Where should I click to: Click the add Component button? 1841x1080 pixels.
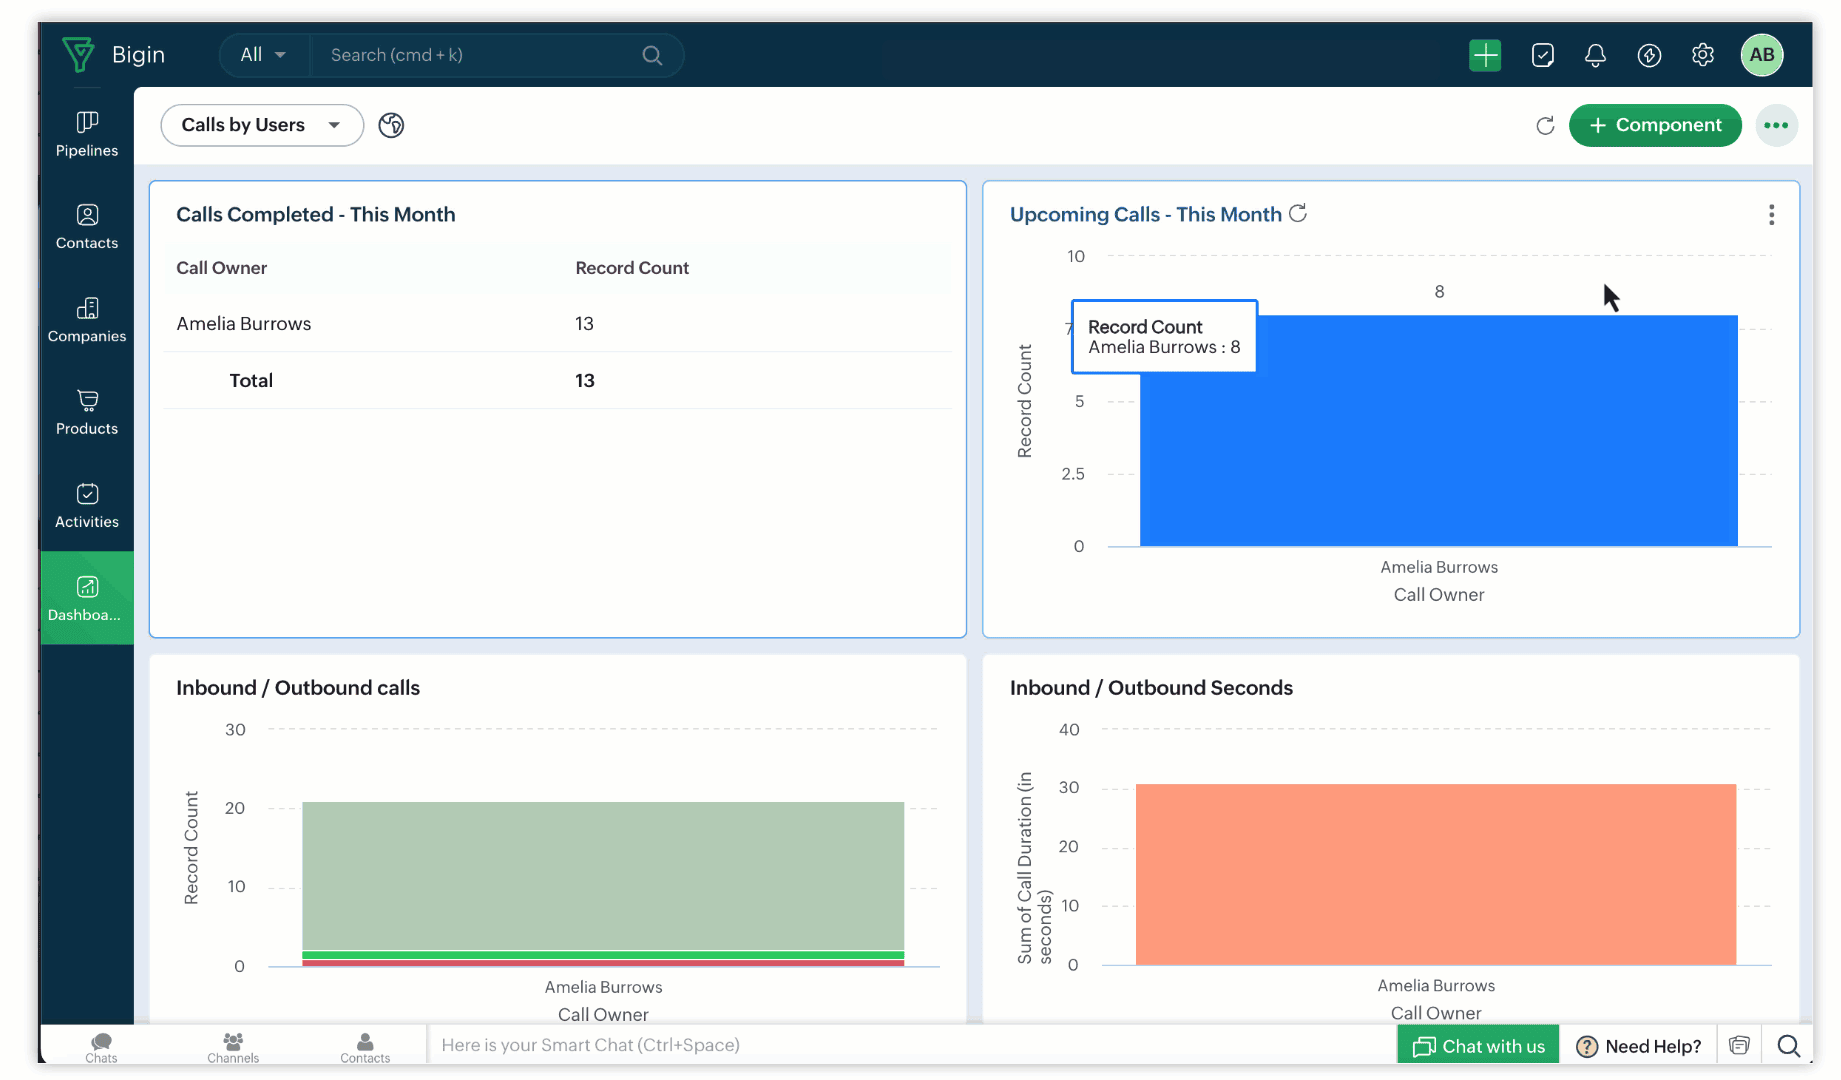coord(1655,125)
